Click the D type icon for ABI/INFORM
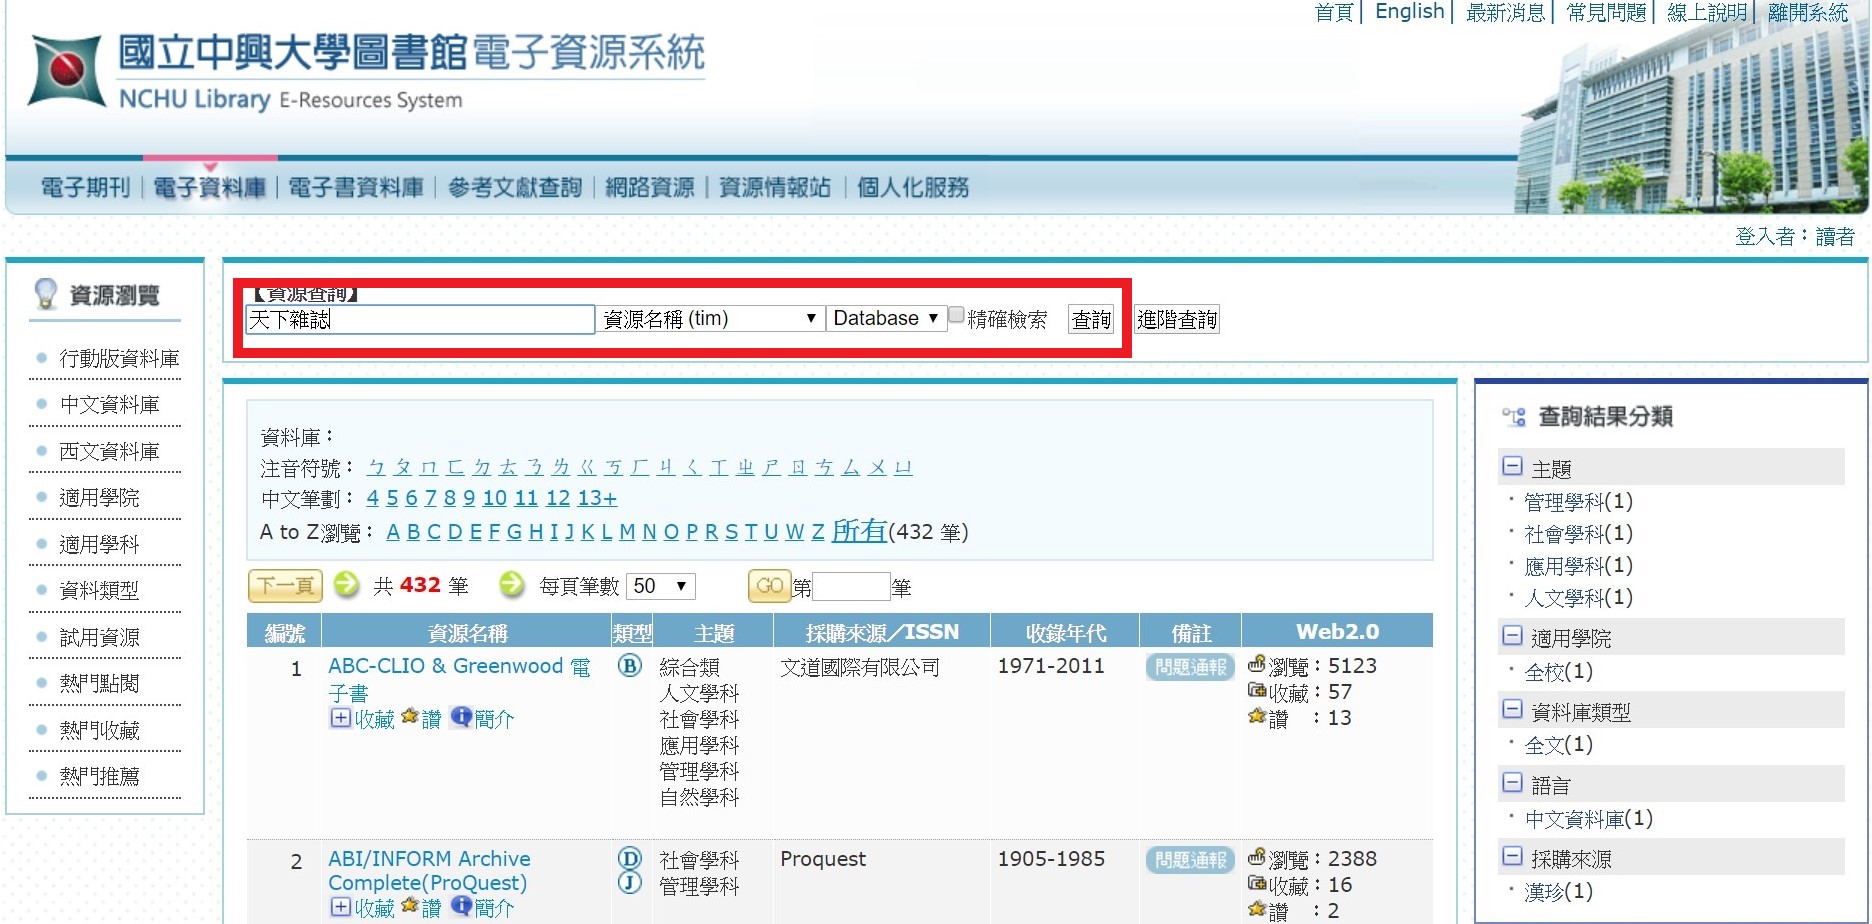The width and height of the screenshot is (1872, 924). pos(629,858)
